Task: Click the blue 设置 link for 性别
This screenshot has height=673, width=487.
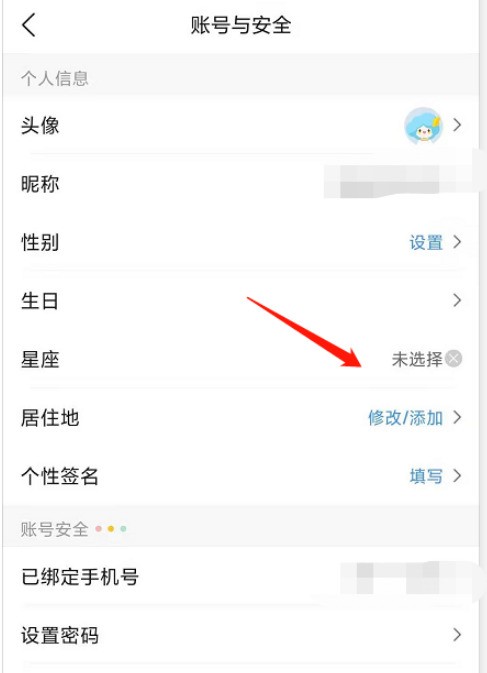Action: click(426, 243)
